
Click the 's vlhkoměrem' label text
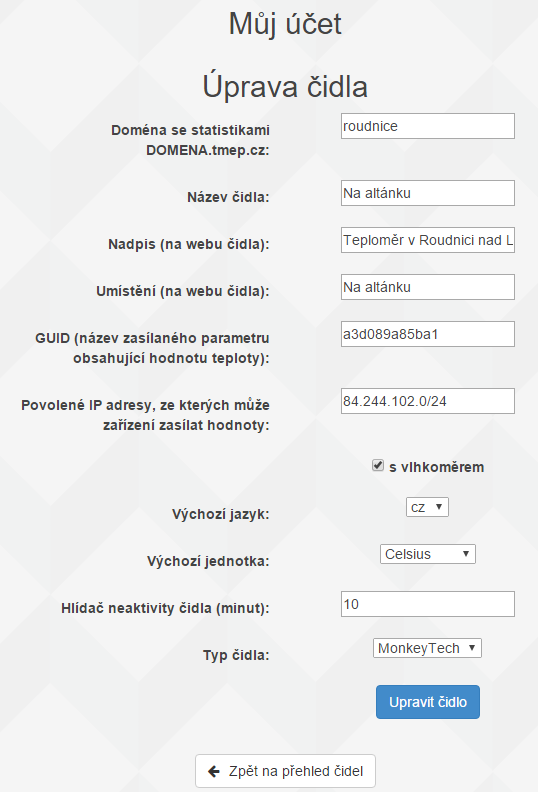(436, 467)
